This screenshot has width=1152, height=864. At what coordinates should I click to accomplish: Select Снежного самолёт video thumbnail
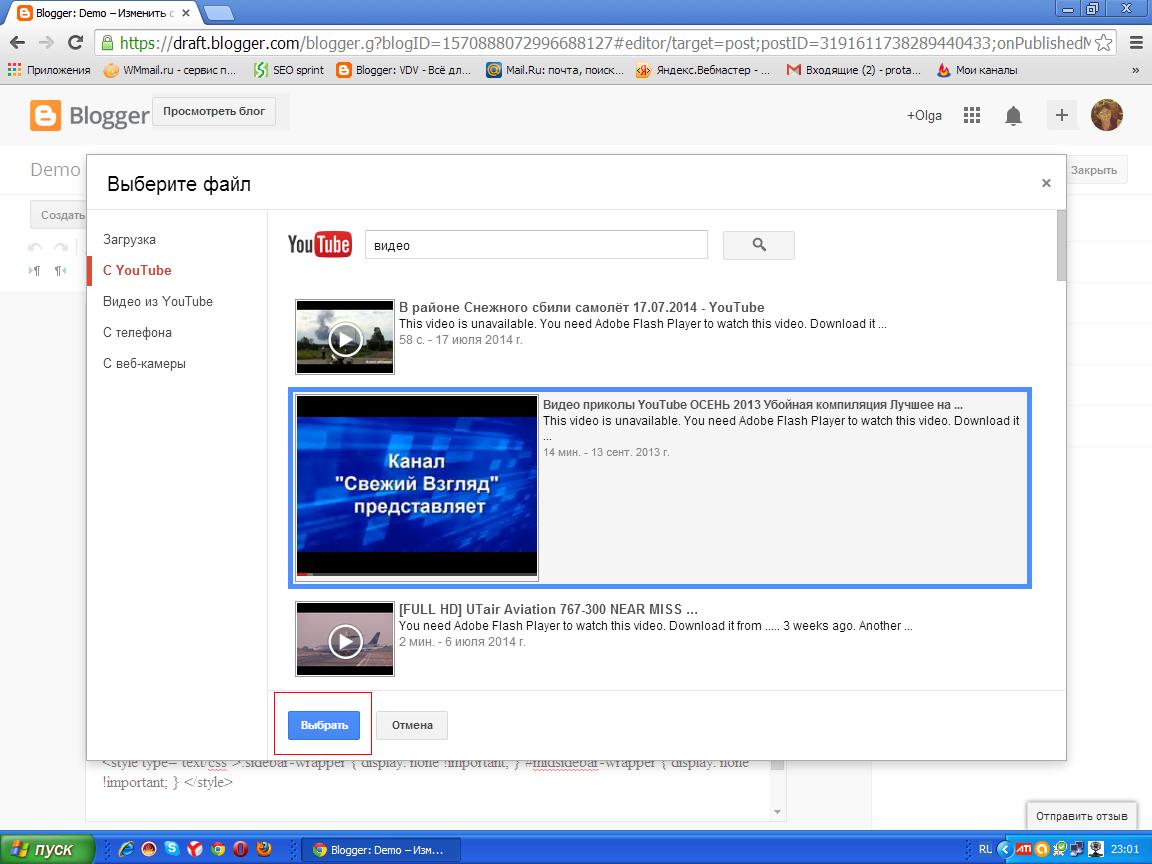click(x=345, y=337)
